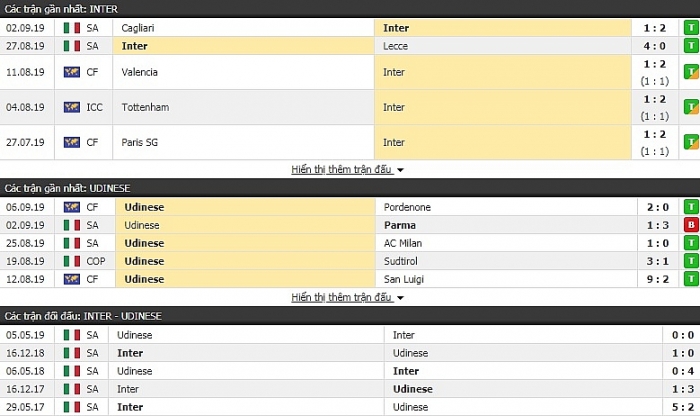This screenshot has width=700, height=416.
Task: Click the Italy flag on the 16.12.18 row
Action: (71, 353)
